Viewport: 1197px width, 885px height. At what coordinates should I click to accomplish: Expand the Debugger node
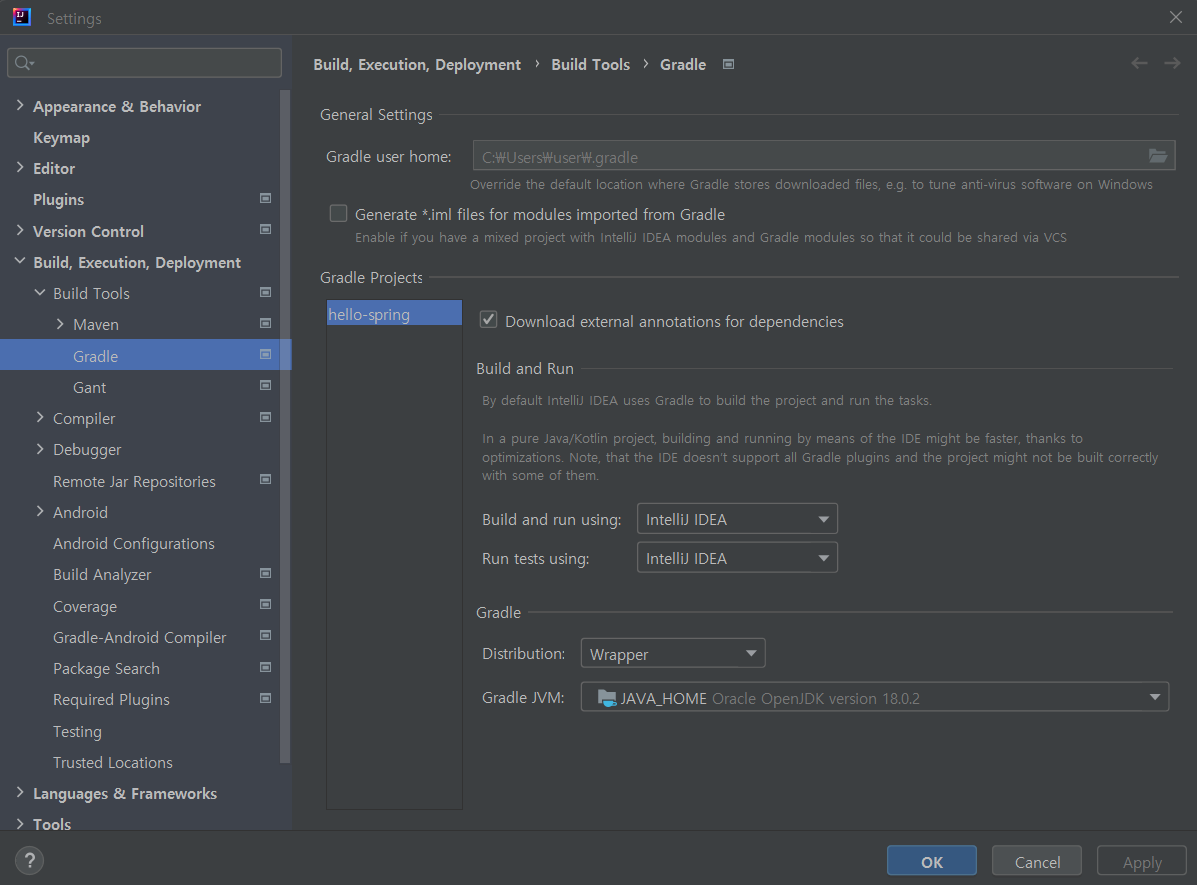(x=40, y=449)
